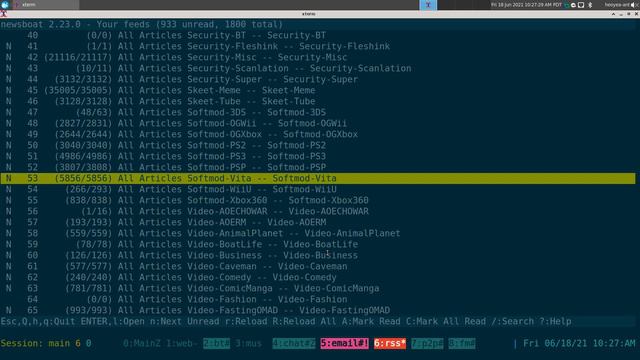Select feed row 46 Skeet-Tube
Image resolution: width=640 pixels, height=360 pixels.
pyautogui.click(x=318, y=102)
